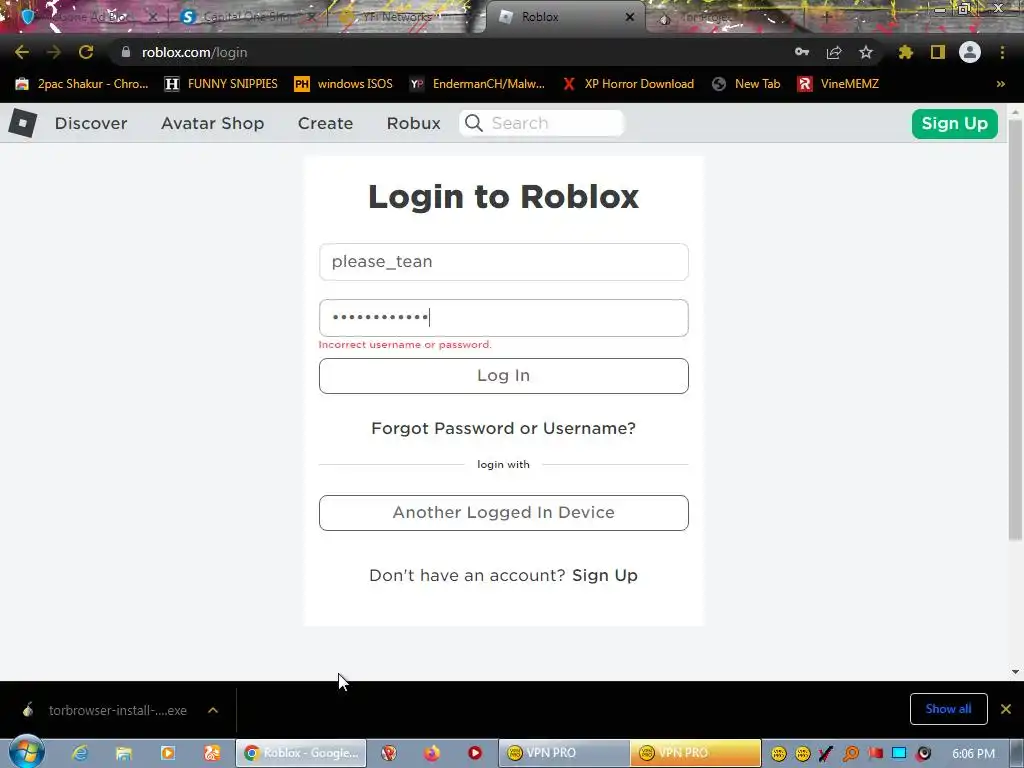
Task: Click the Roblox logo icon
Action: click(x=23, y=123)
